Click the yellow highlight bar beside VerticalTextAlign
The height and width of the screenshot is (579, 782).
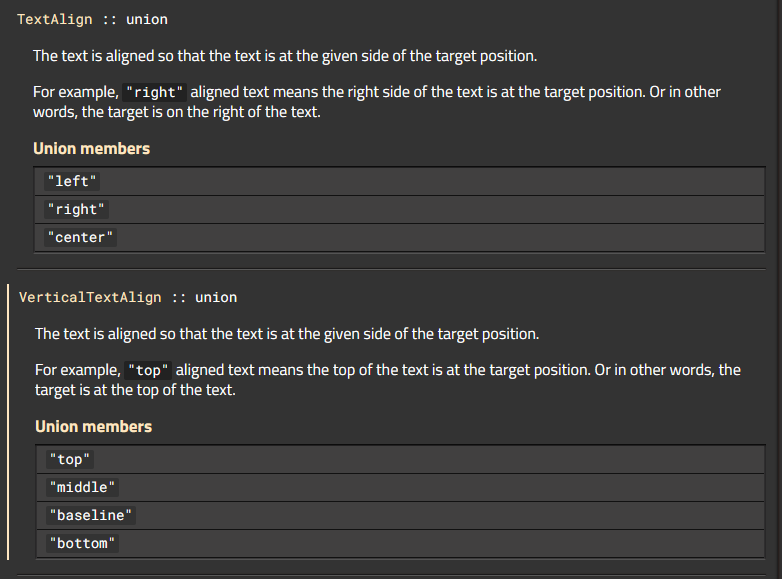point(8,422)
